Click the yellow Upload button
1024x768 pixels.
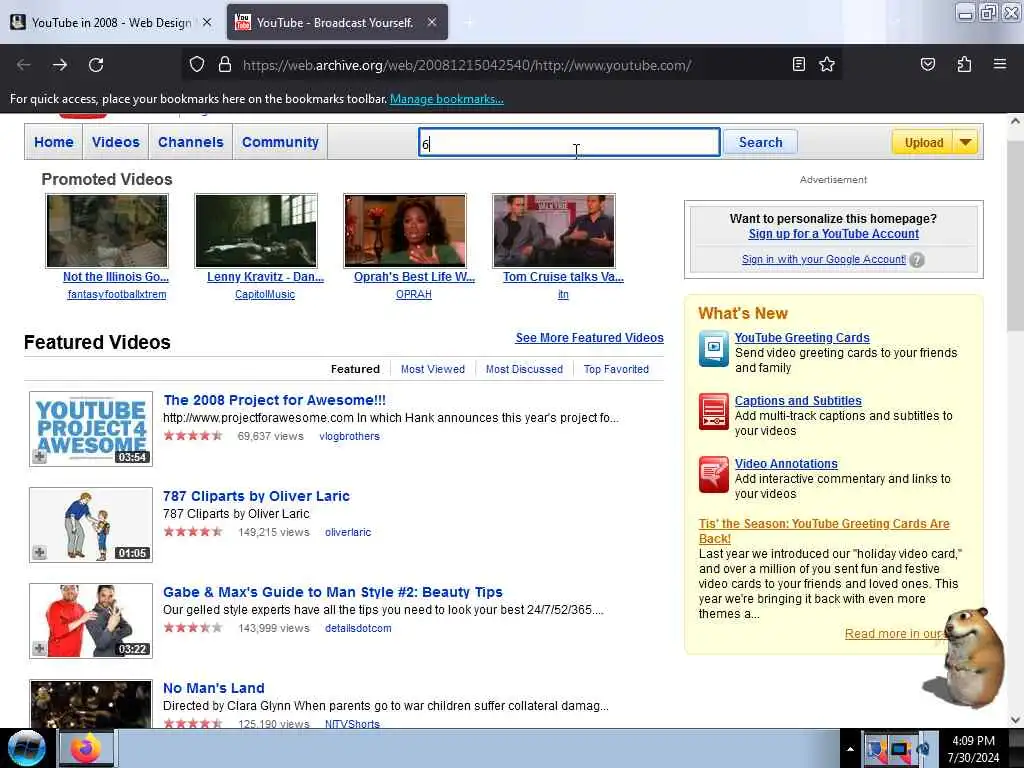click(923, 142)
